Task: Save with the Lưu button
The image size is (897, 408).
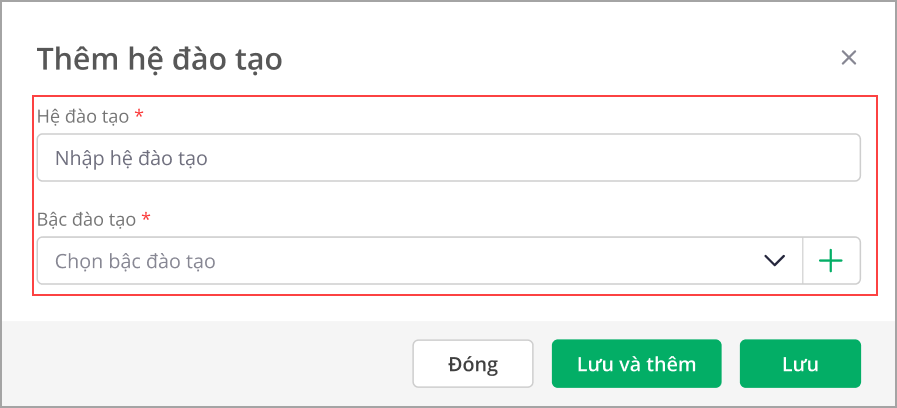Action: (x=800, y=364)
